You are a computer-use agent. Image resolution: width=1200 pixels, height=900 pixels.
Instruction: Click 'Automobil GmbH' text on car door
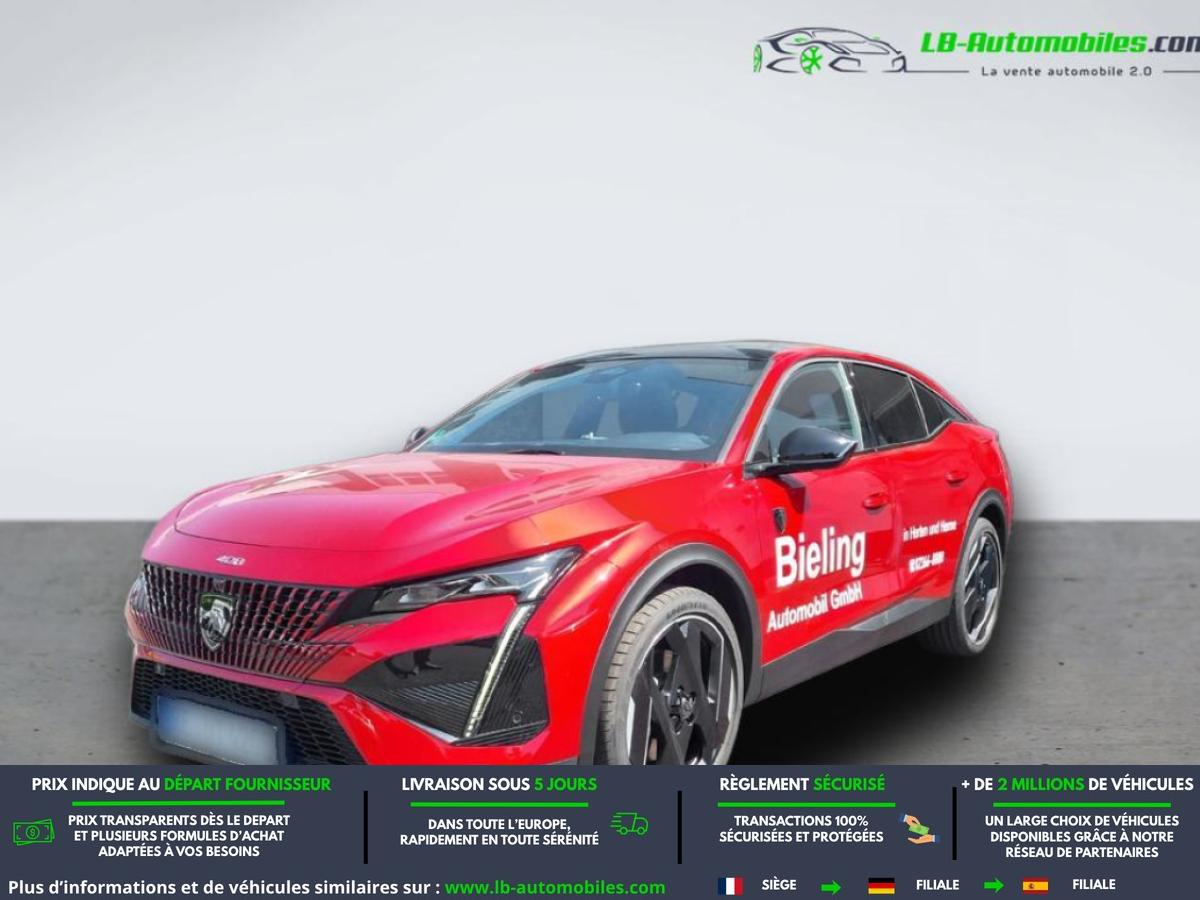[815, 606]
